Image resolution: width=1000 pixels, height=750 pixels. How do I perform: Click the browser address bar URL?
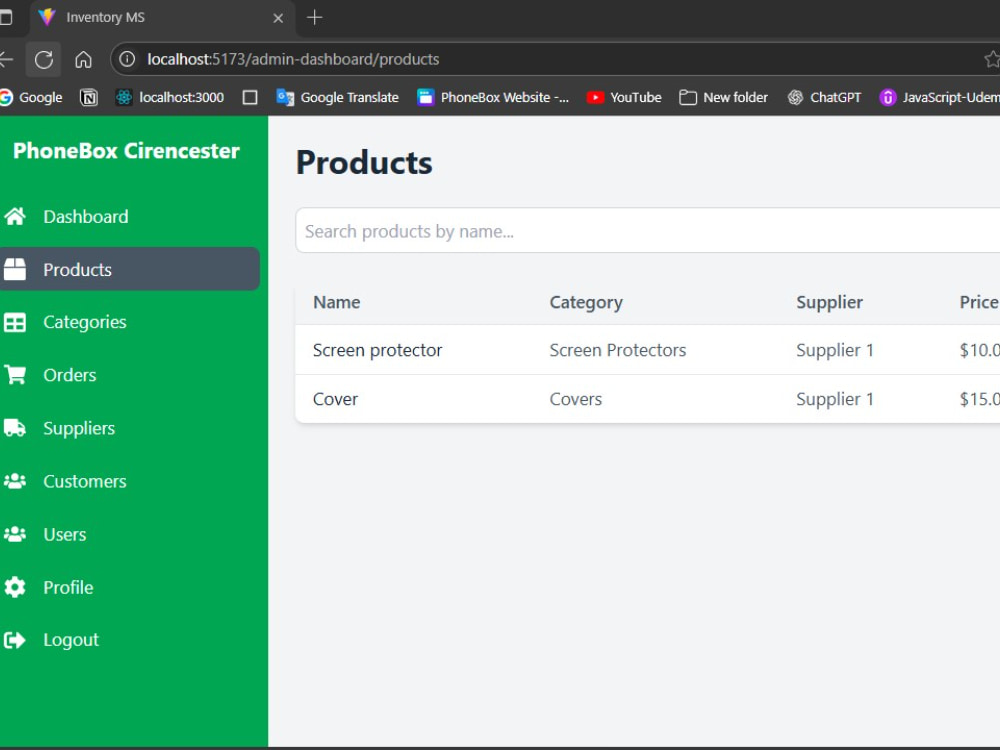tap(293, 59)
